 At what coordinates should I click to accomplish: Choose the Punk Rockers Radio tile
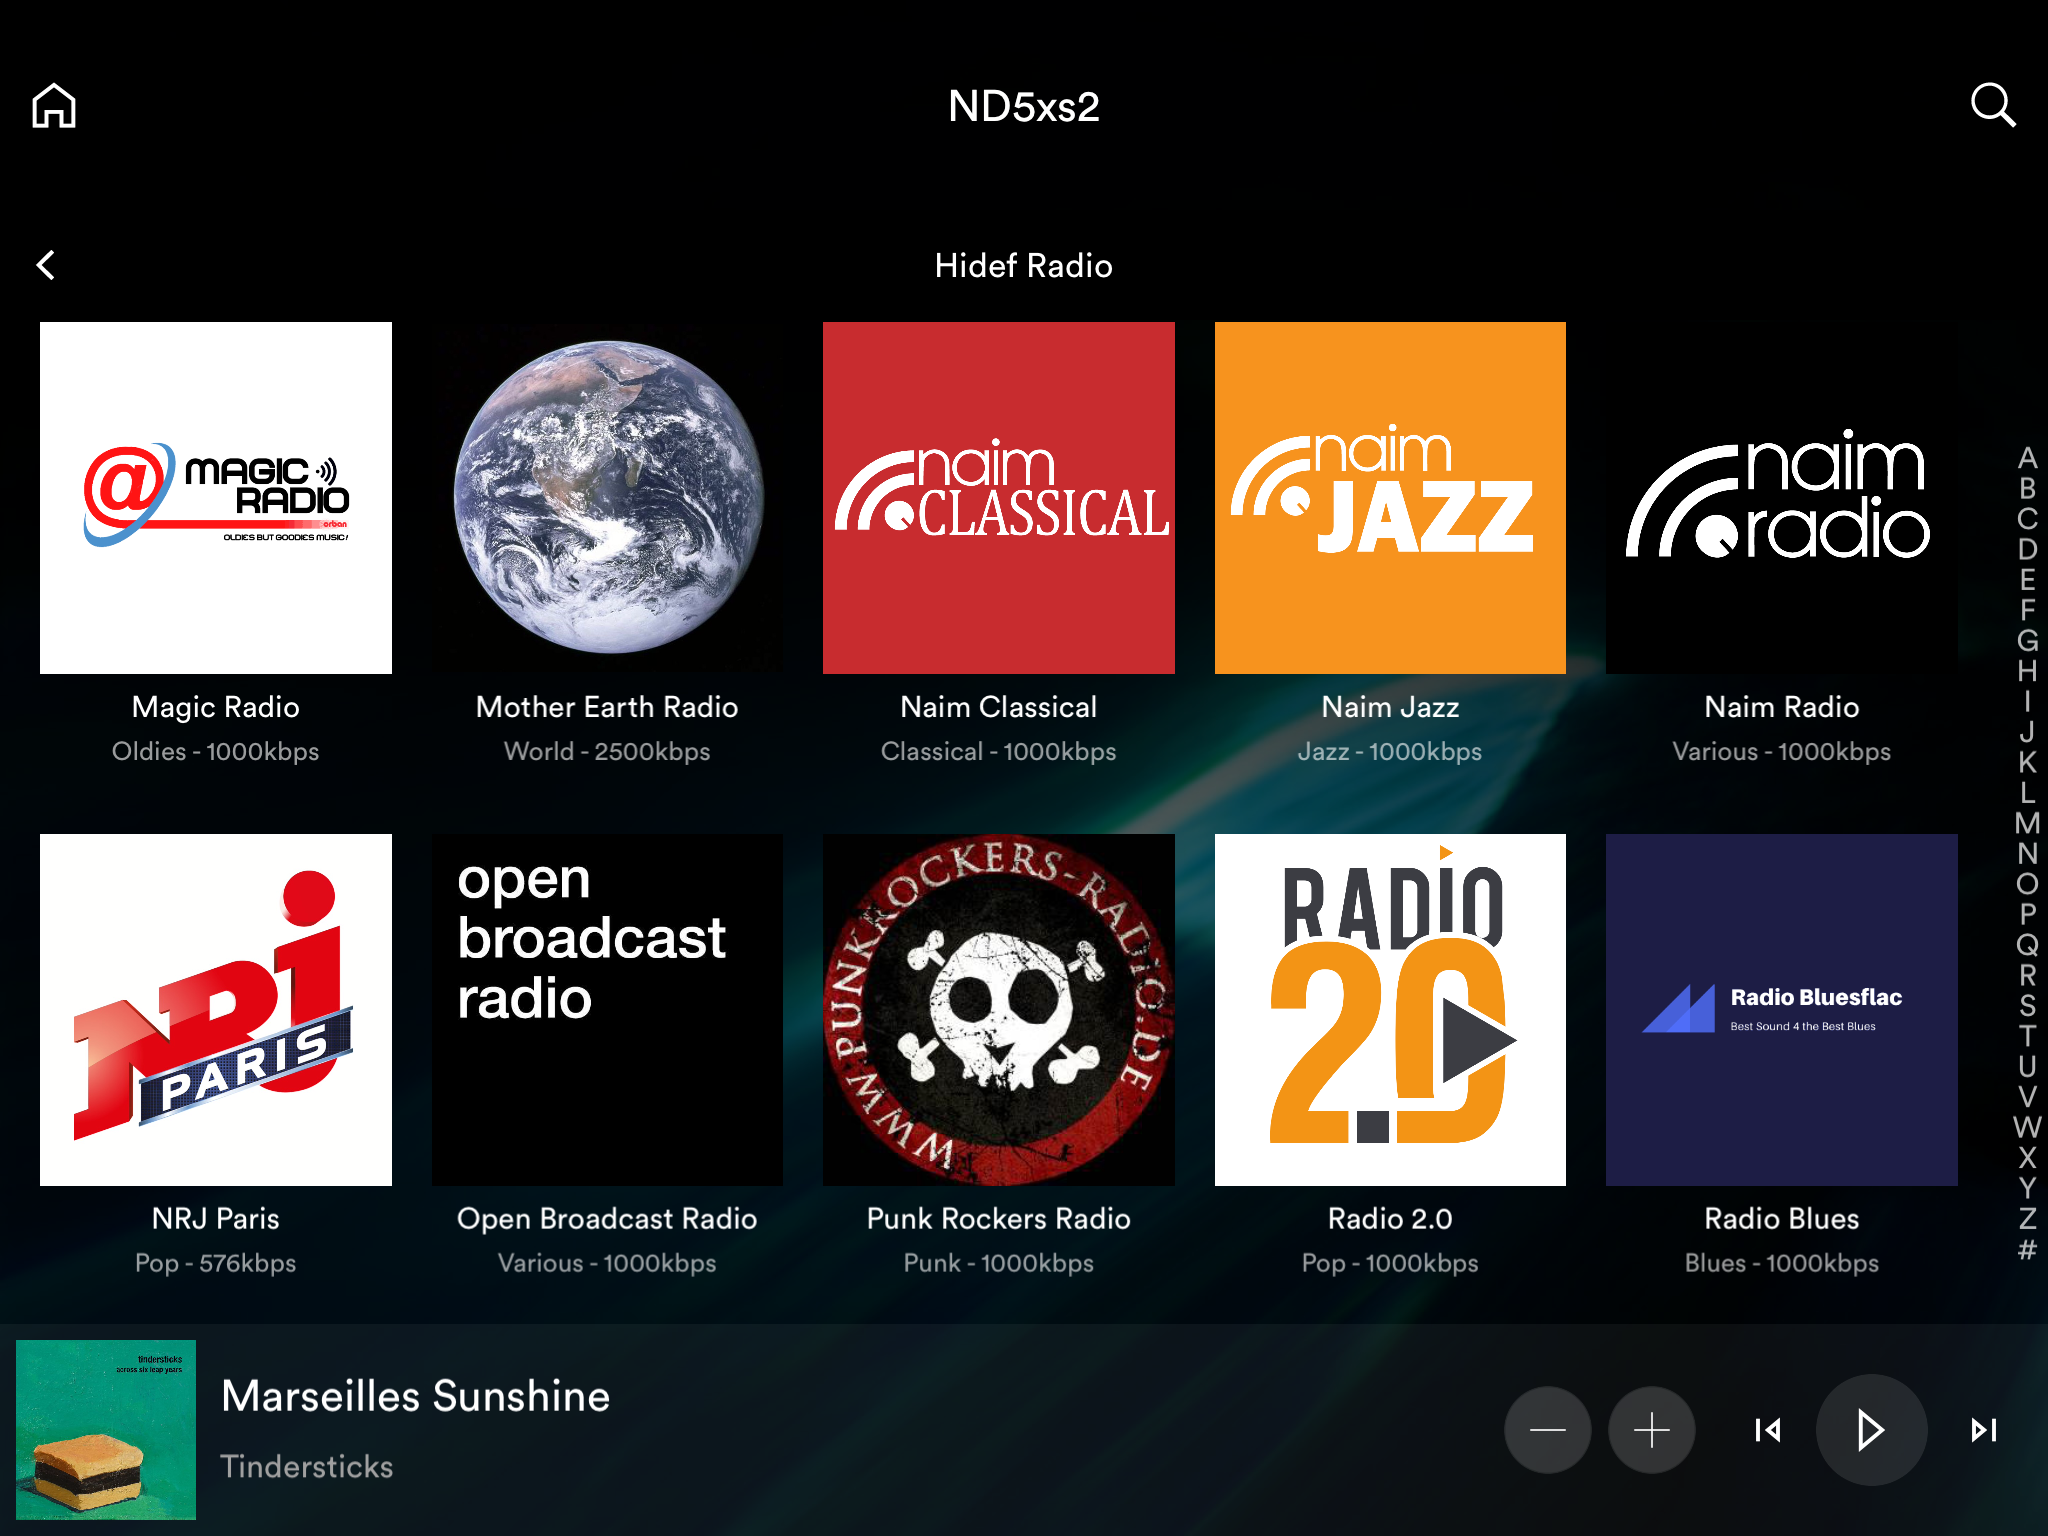pyautogui.click(x=998, y=1010)
